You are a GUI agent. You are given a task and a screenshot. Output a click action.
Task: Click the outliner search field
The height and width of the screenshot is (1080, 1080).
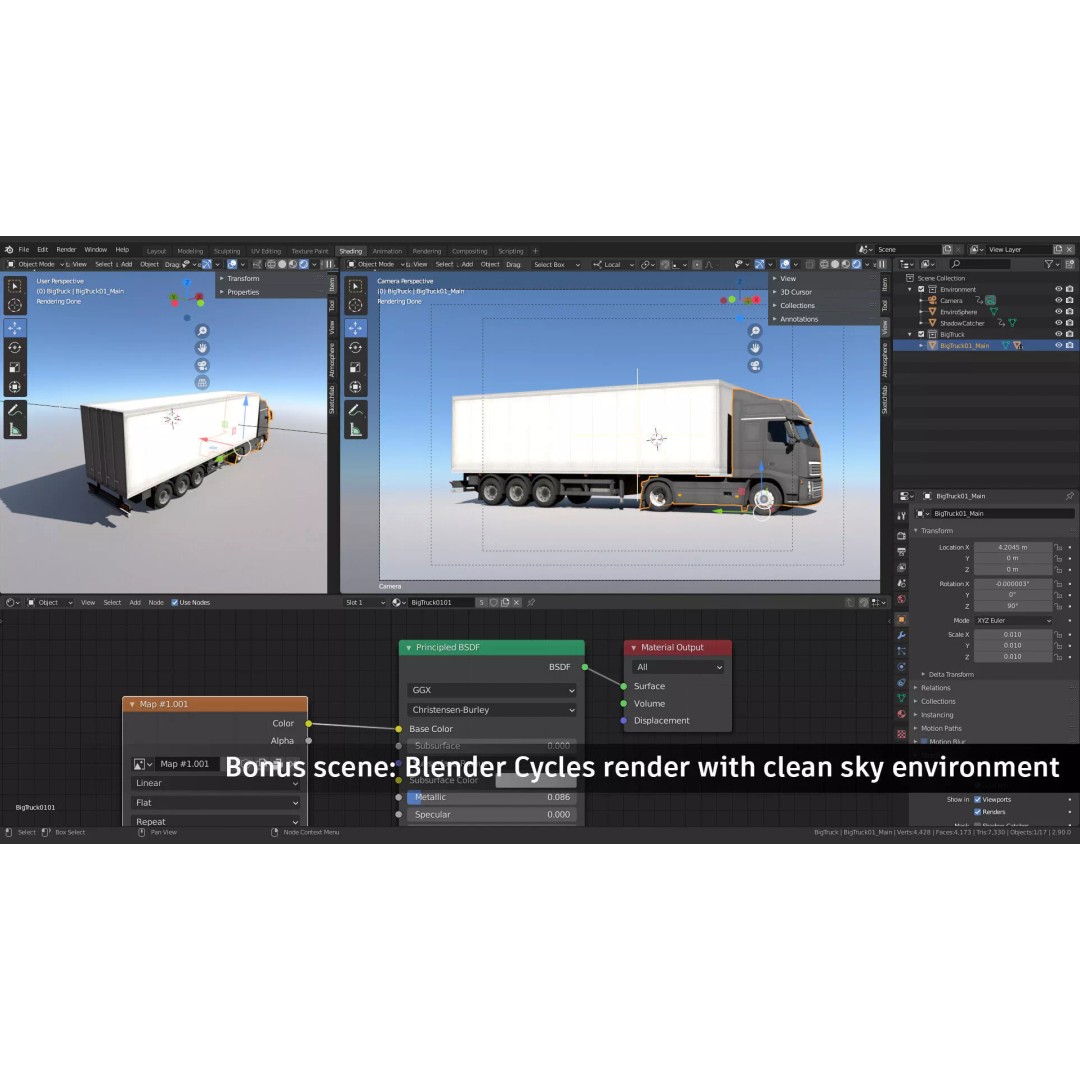click(x=980, y=264)
